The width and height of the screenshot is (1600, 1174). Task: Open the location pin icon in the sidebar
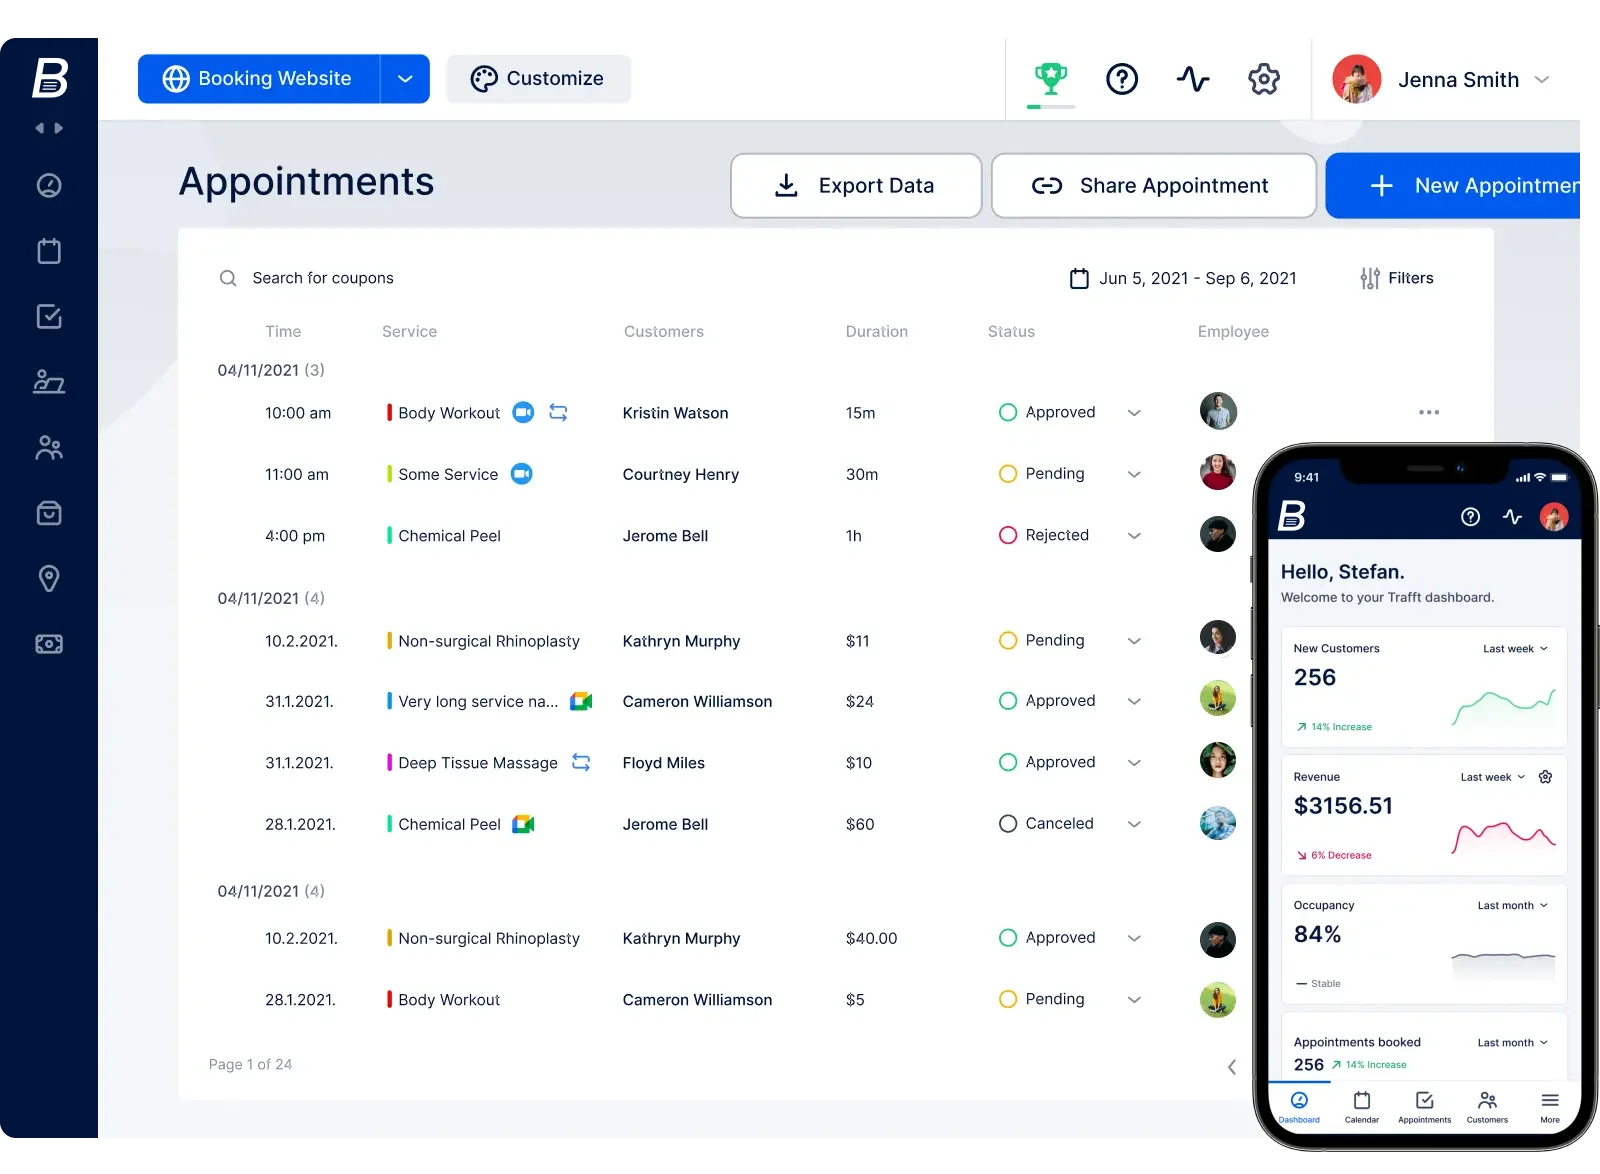point(49,578)
